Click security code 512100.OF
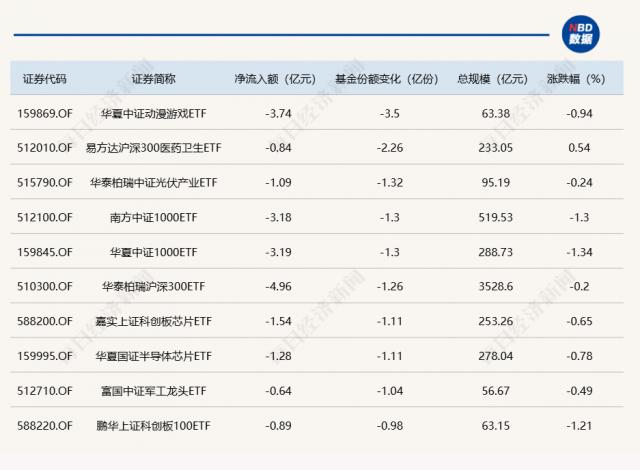The image size is (640, 470). coord(45,217)
